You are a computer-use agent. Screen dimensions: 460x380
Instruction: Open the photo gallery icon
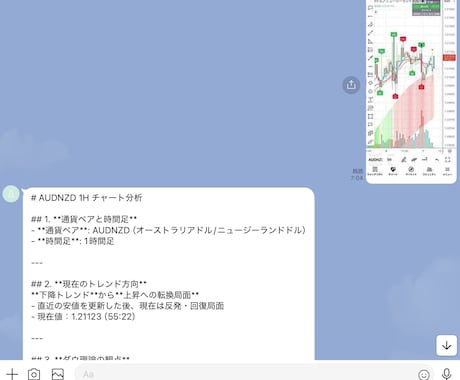pos(58,374)
